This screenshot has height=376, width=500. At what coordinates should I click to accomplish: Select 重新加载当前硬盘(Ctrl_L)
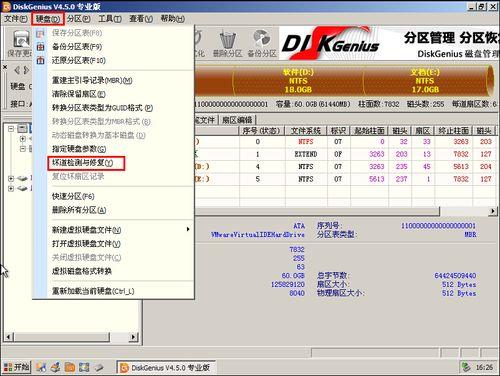click(113, 291)
